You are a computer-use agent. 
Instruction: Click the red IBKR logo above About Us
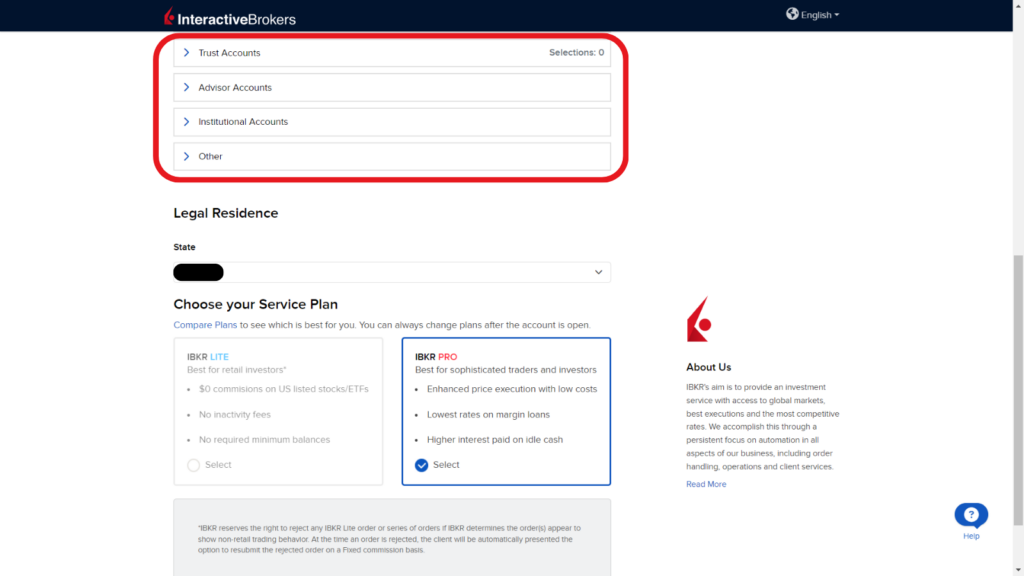(700, 318)
